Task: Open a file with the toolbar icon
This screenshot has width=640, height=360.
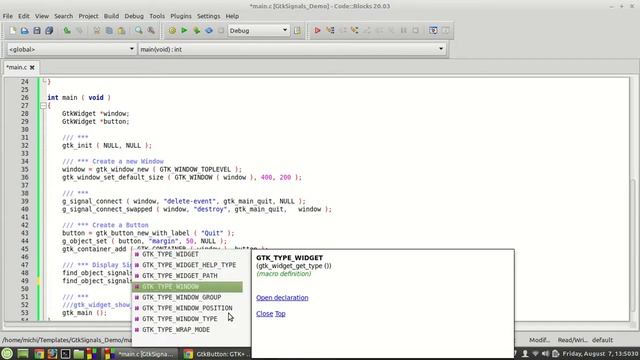Action: pos(24,31)
